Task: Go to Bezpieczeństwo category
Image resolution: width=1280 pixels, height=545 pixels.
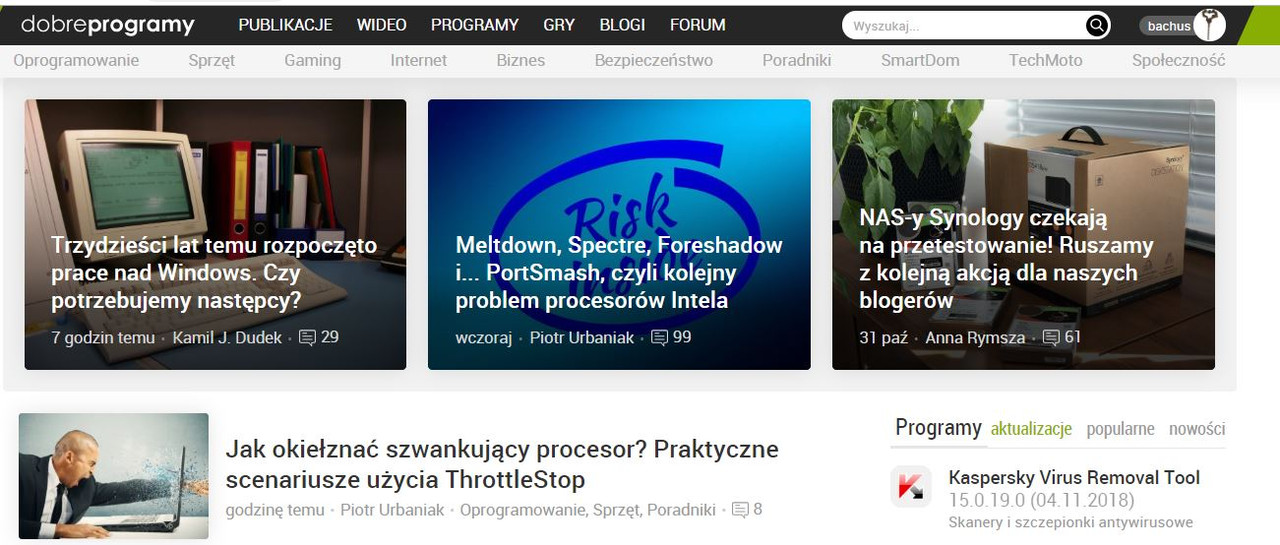Action: click(654, 60)
